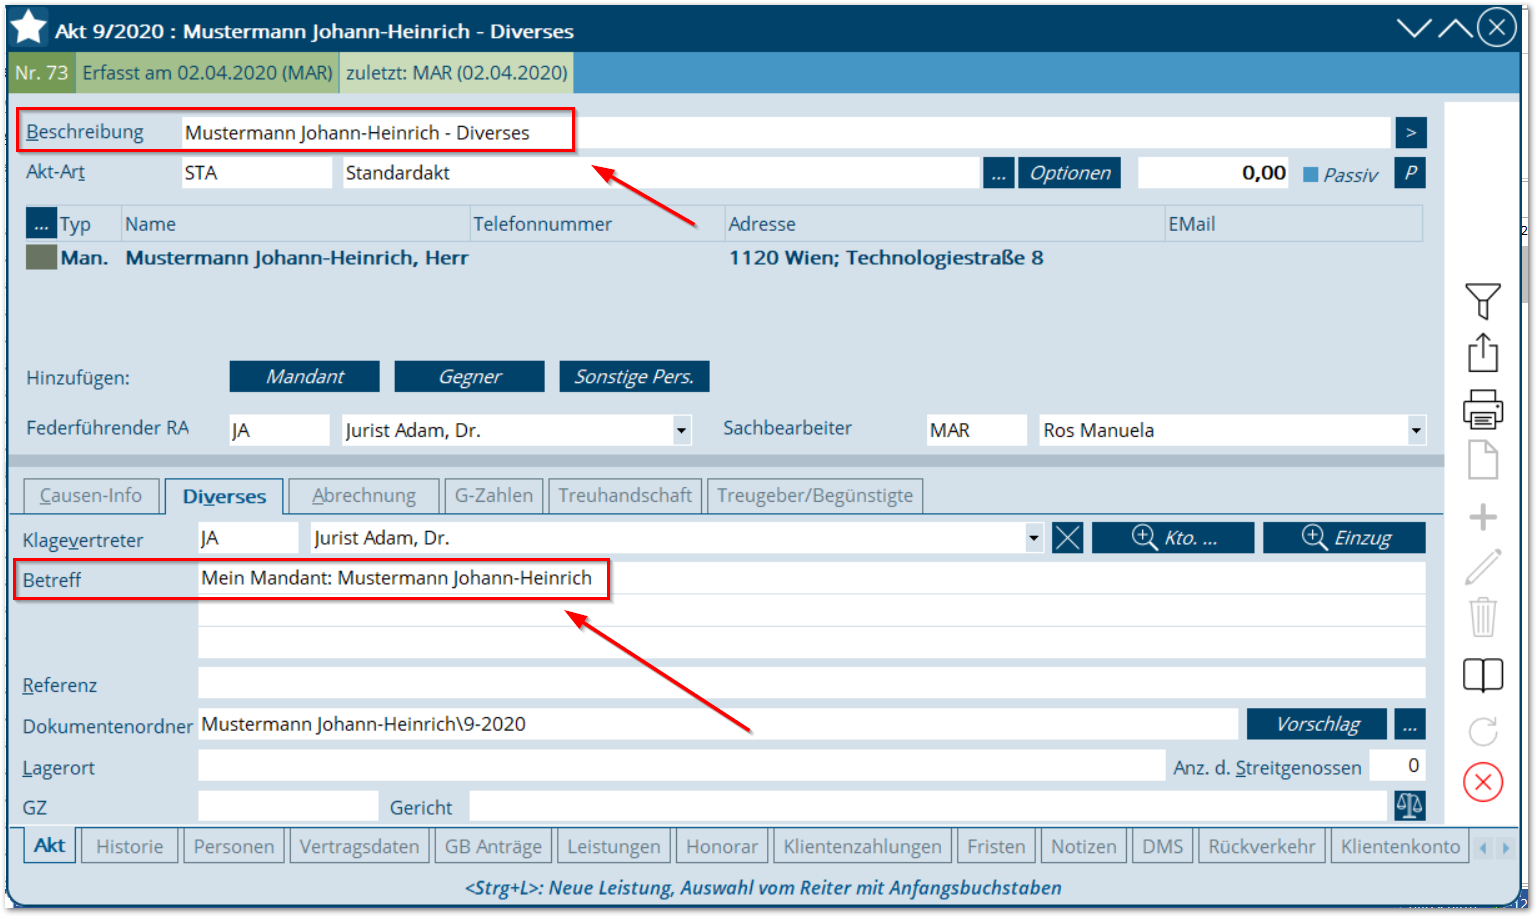Click the Lagerort input field
This screenshot has height=917, width=1537.
coord(682,766)
